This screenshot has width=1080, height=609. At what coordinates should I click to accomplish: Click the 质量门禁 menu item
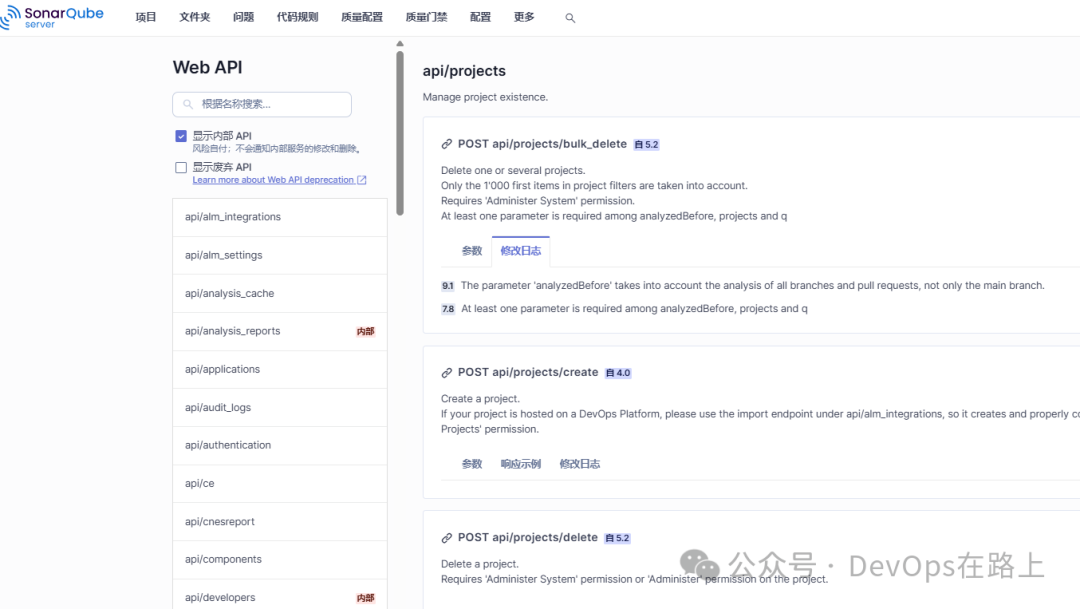tap(426, 17)
